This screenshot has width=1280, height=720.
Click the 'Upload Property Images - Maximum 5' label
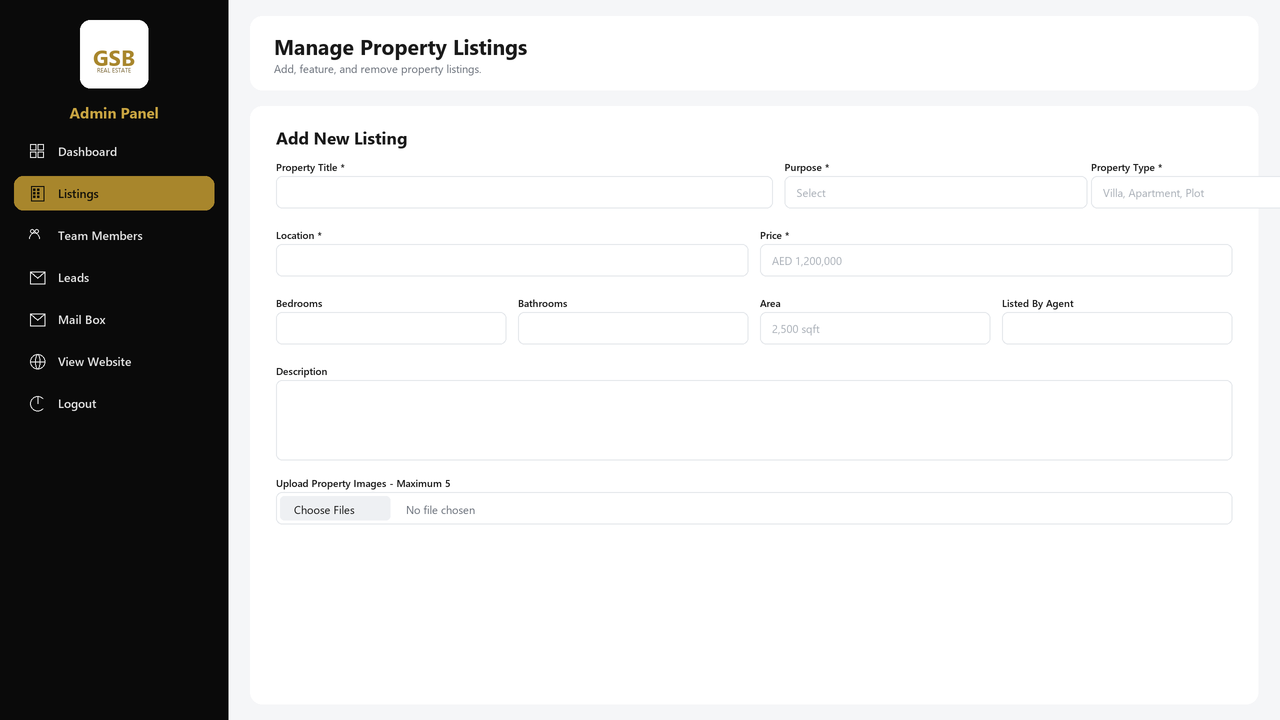tap(363, 484)
